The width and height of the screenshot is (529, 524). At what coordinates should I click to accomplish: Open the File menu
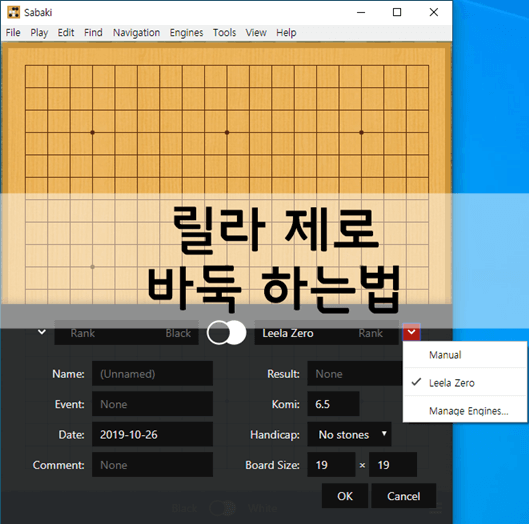coord(13,33)
